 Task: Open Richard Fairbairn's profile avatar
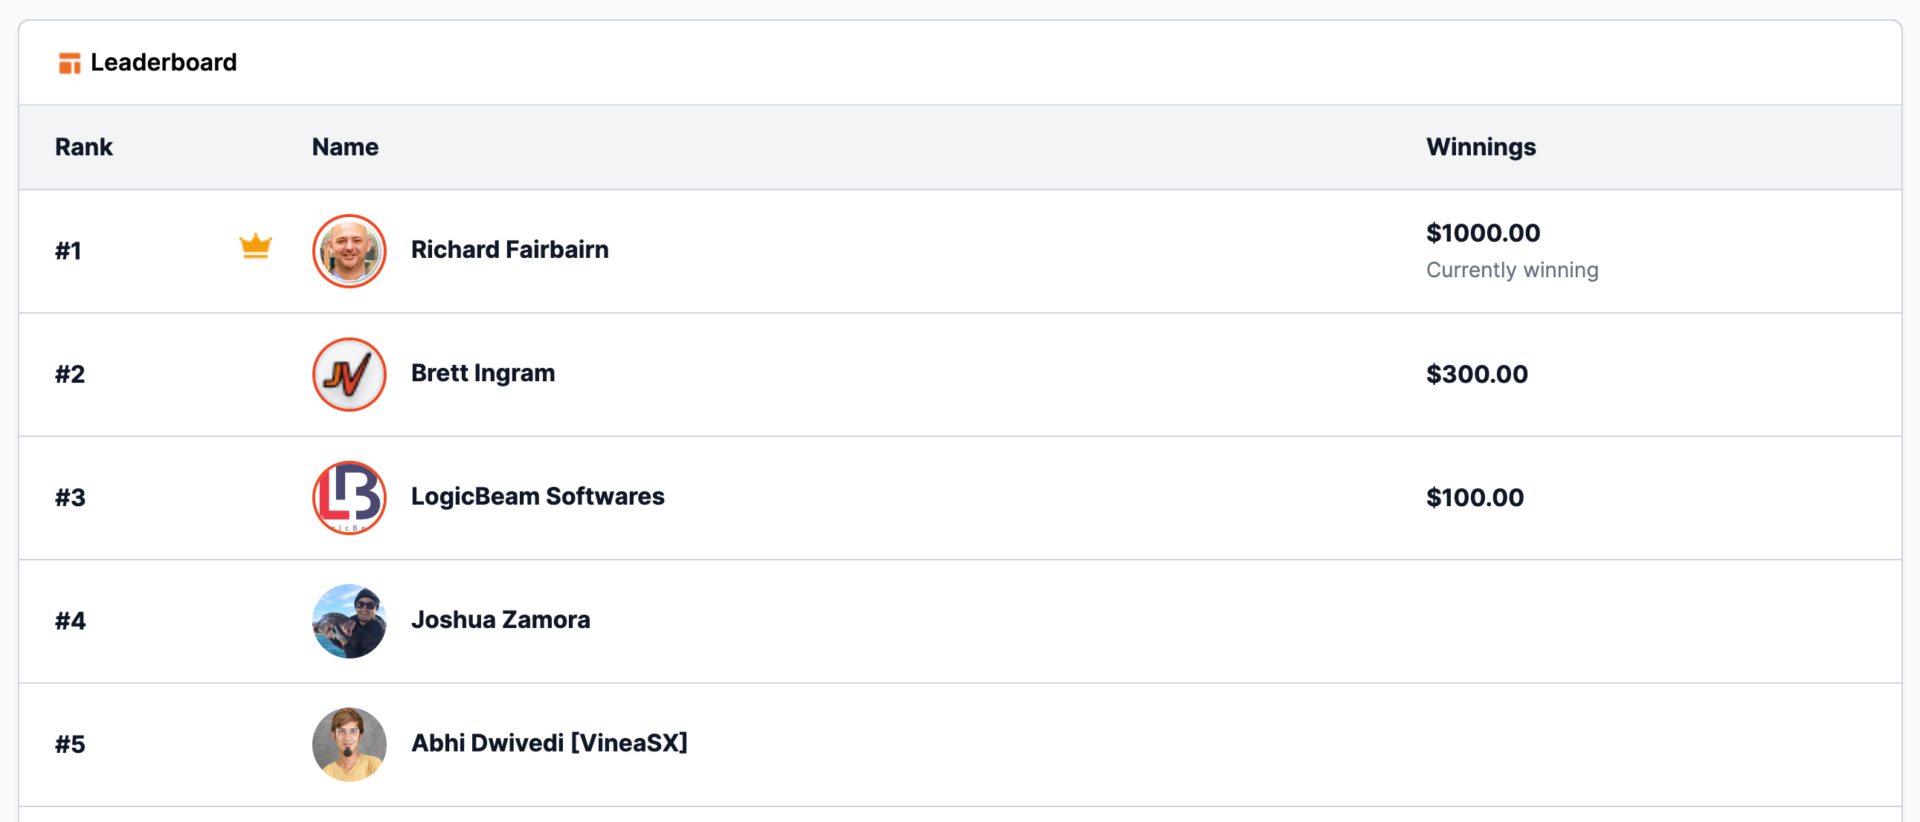point(349,251)
